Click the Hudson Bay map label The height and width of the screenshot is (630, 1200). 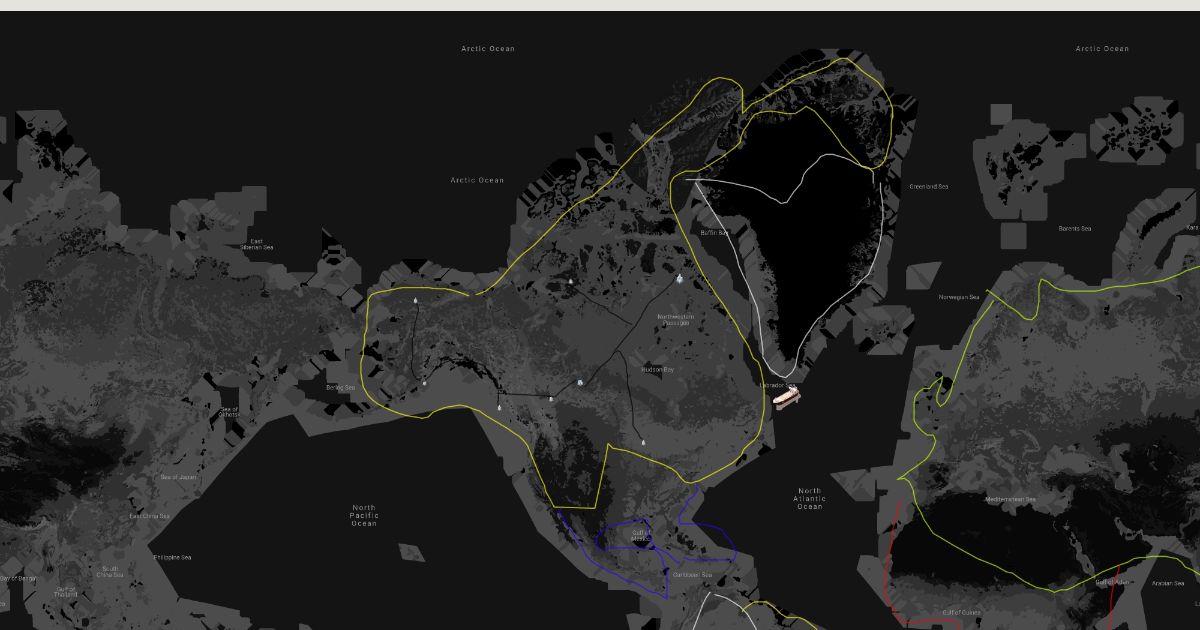657,370
